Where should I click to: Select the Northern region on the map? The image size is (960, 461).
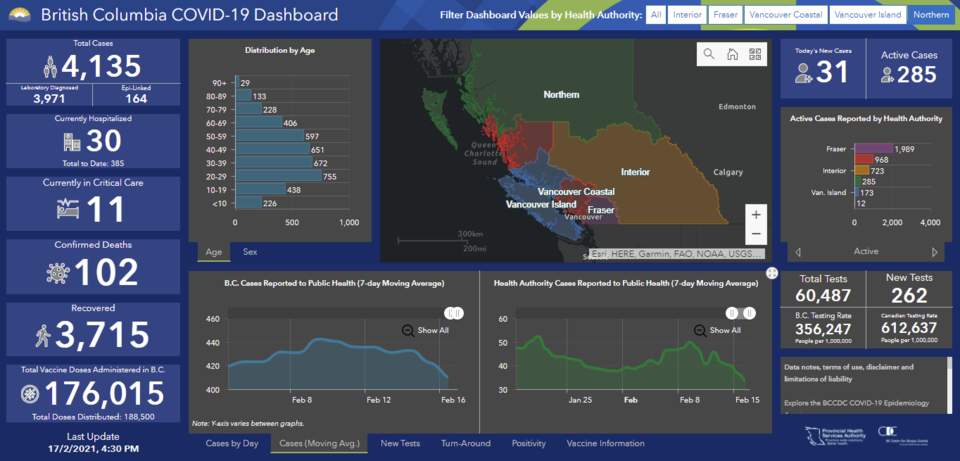click(x=561, y=95)
